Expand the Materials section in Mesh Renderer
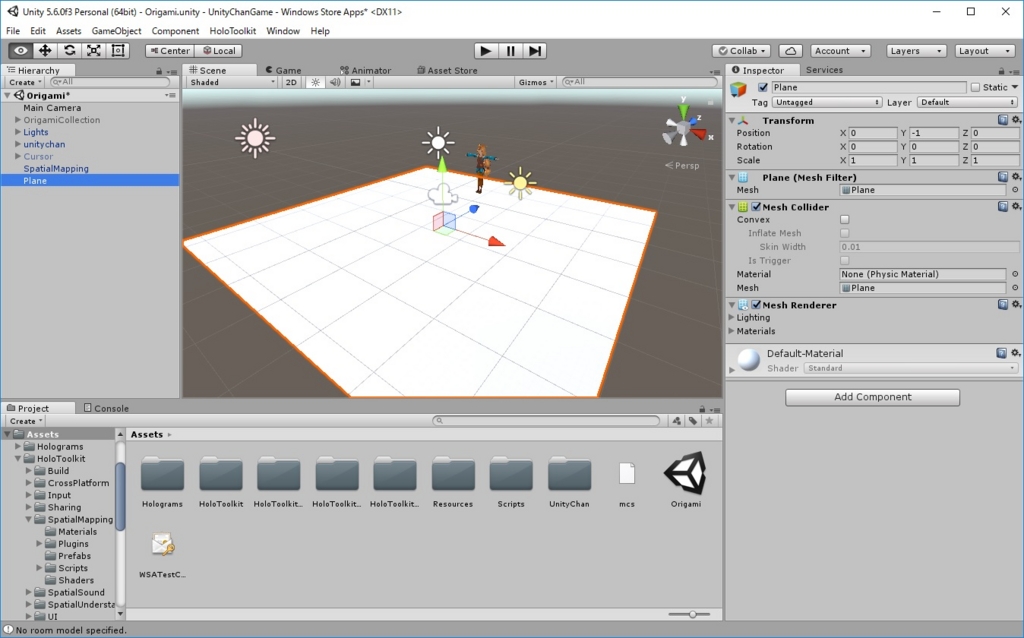 point(731,331)
